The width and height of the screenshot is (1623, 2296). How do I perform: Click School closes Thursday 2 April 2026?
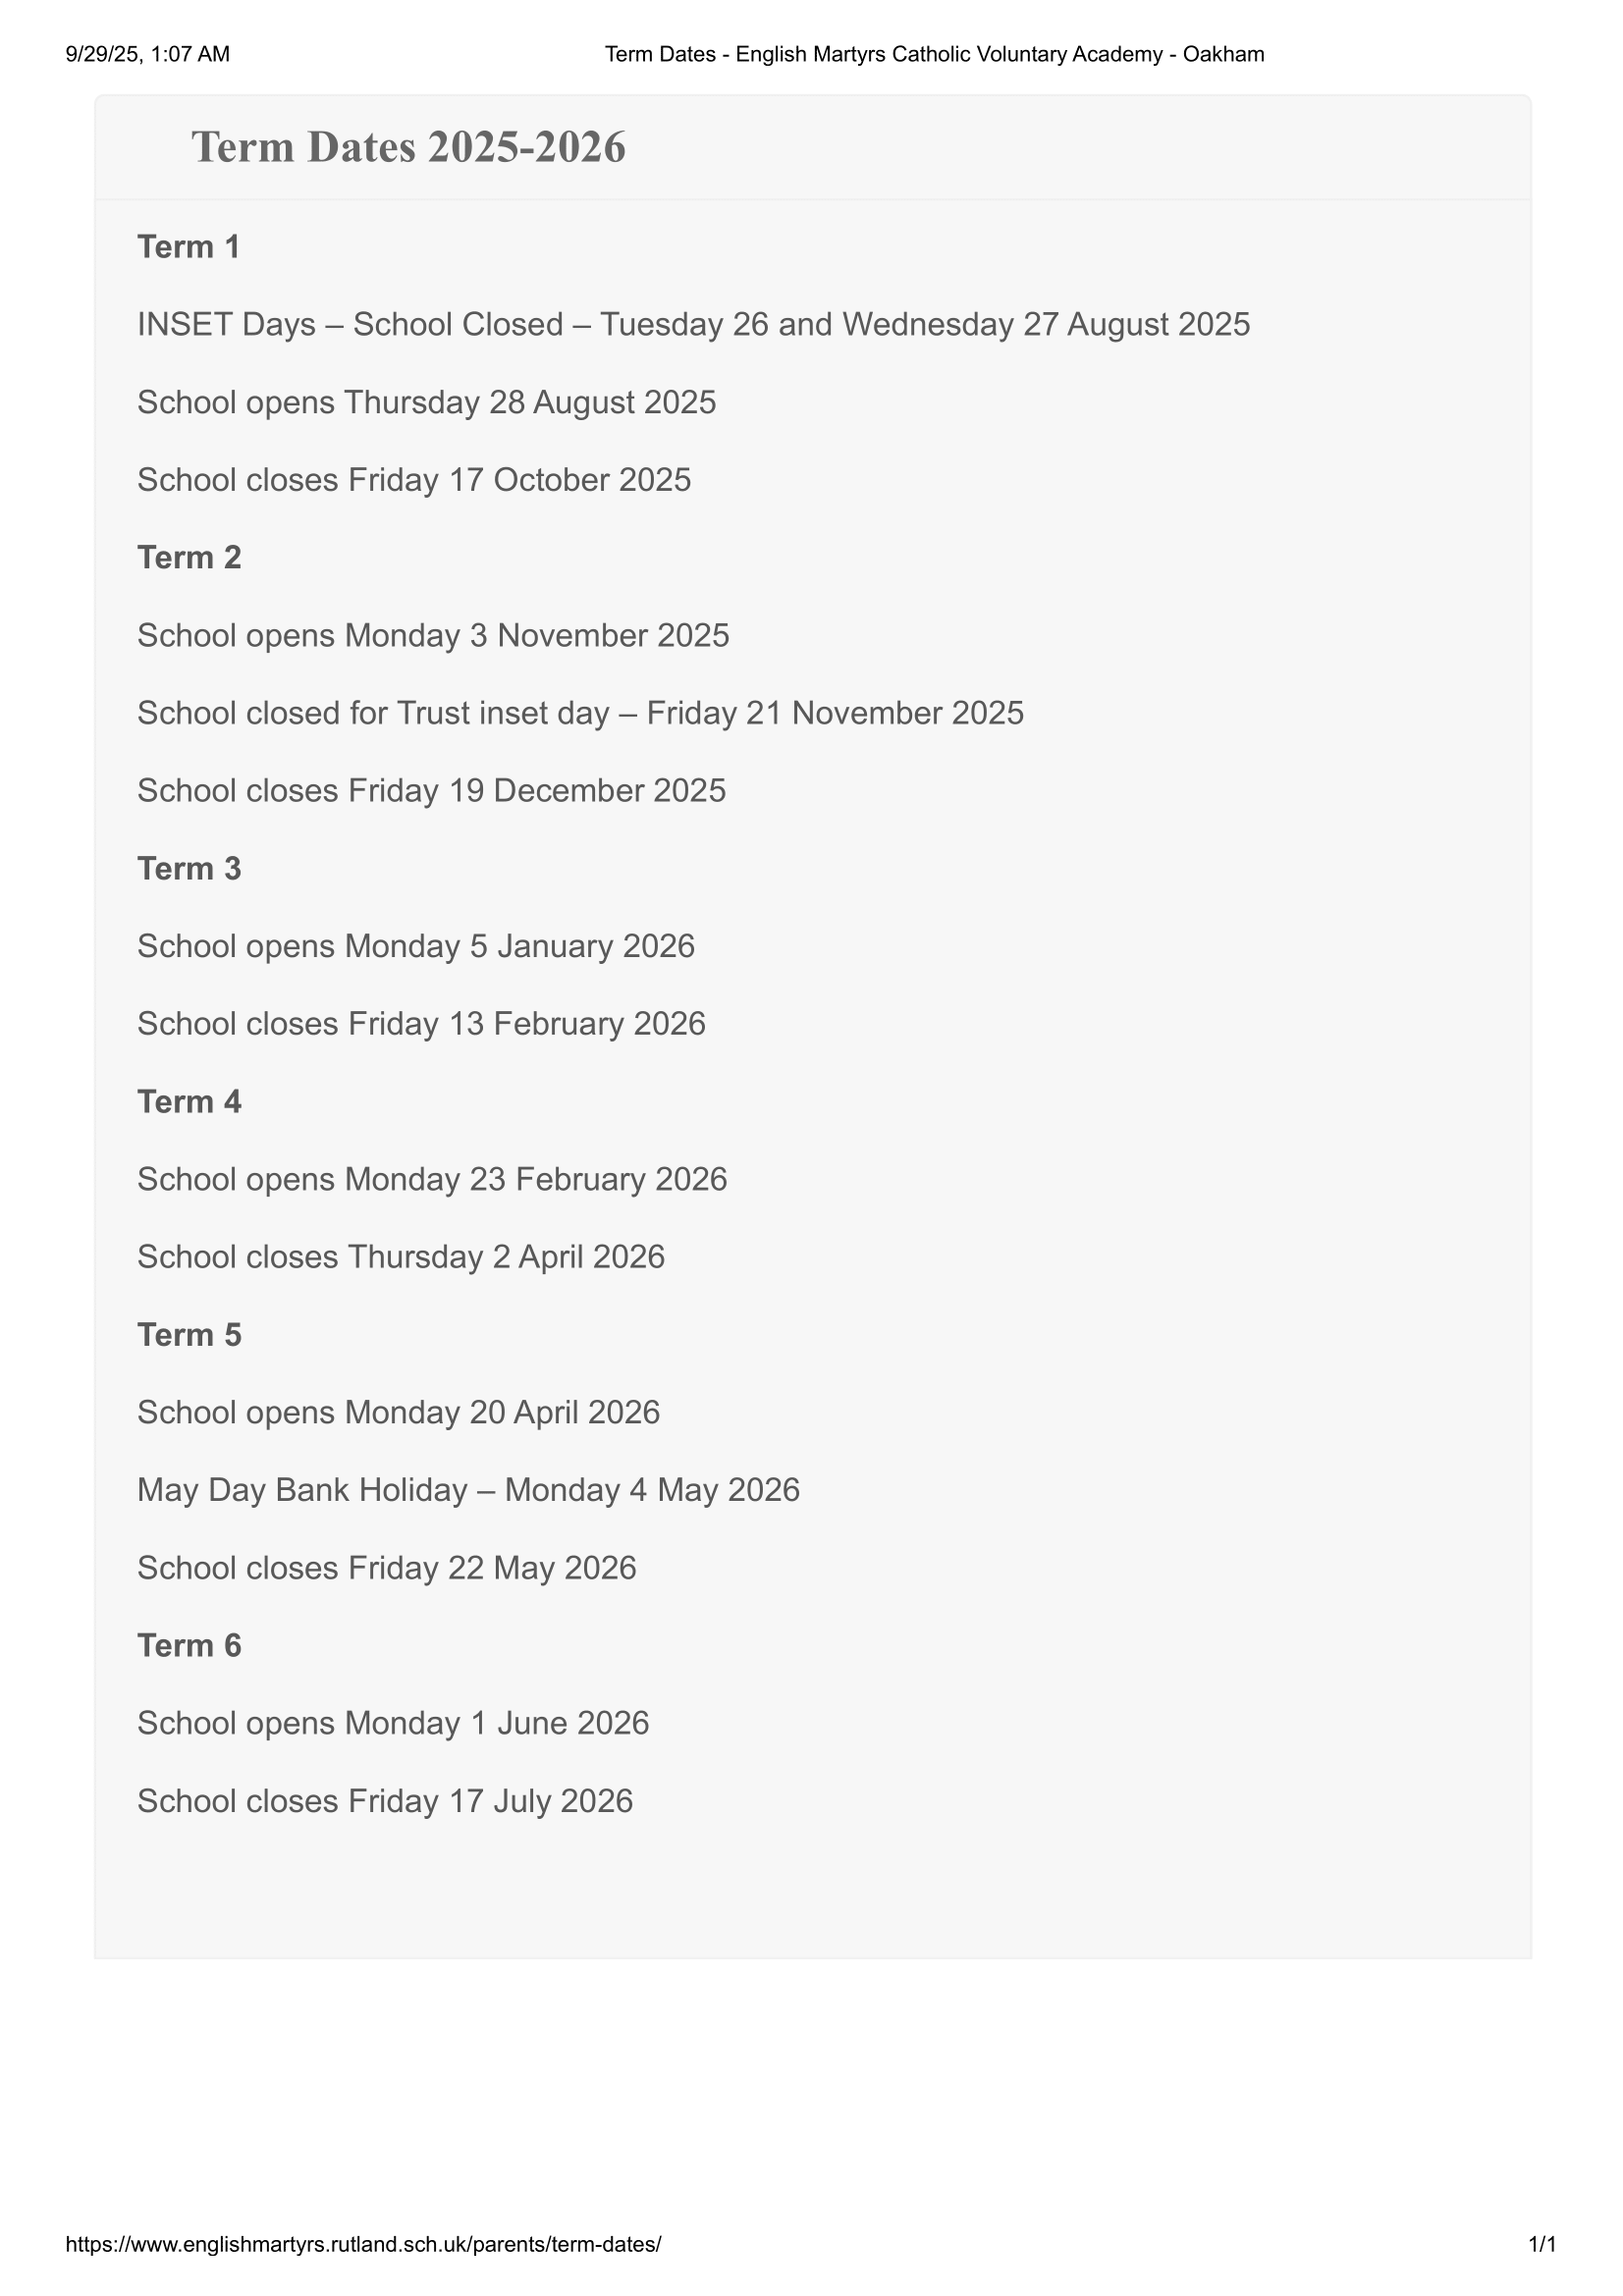[400, 1257]
